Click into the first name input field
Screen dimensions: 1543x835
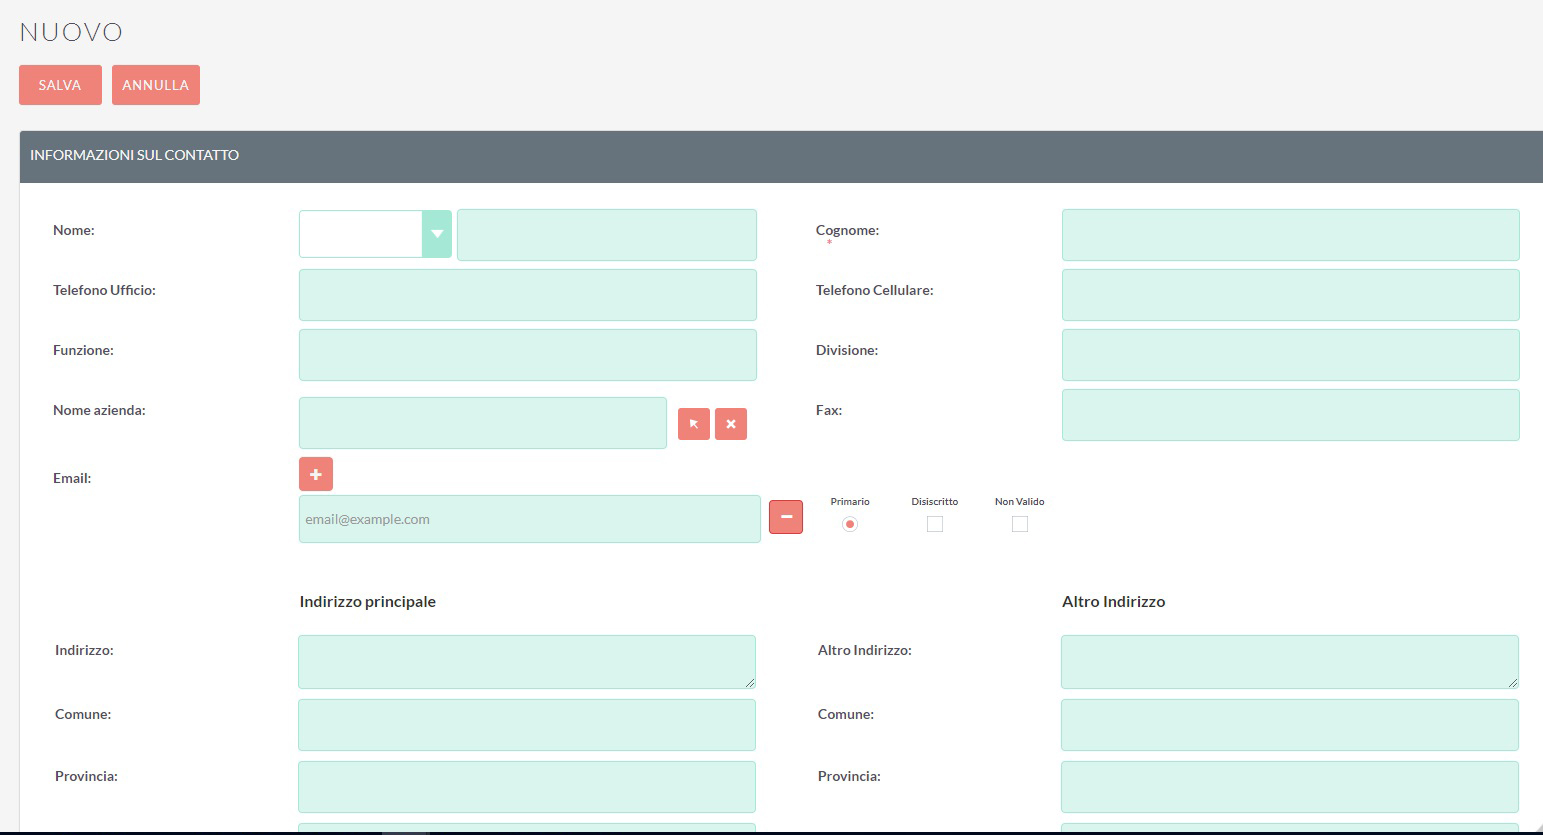606,235
